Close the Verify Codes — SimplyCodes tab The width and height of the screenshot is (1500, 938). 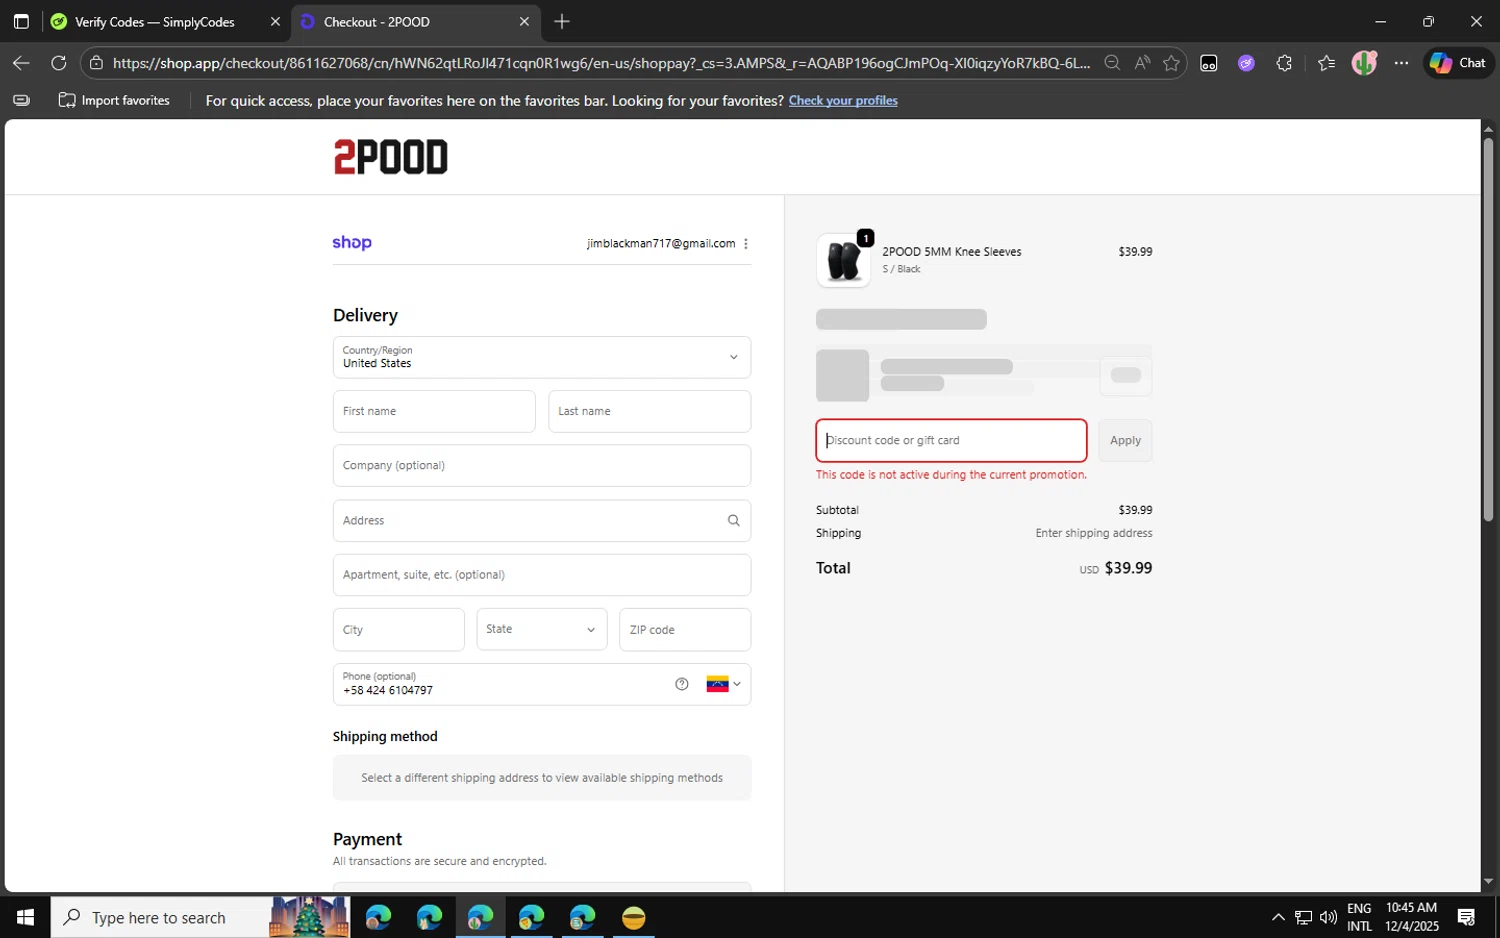tap(275, 21)
